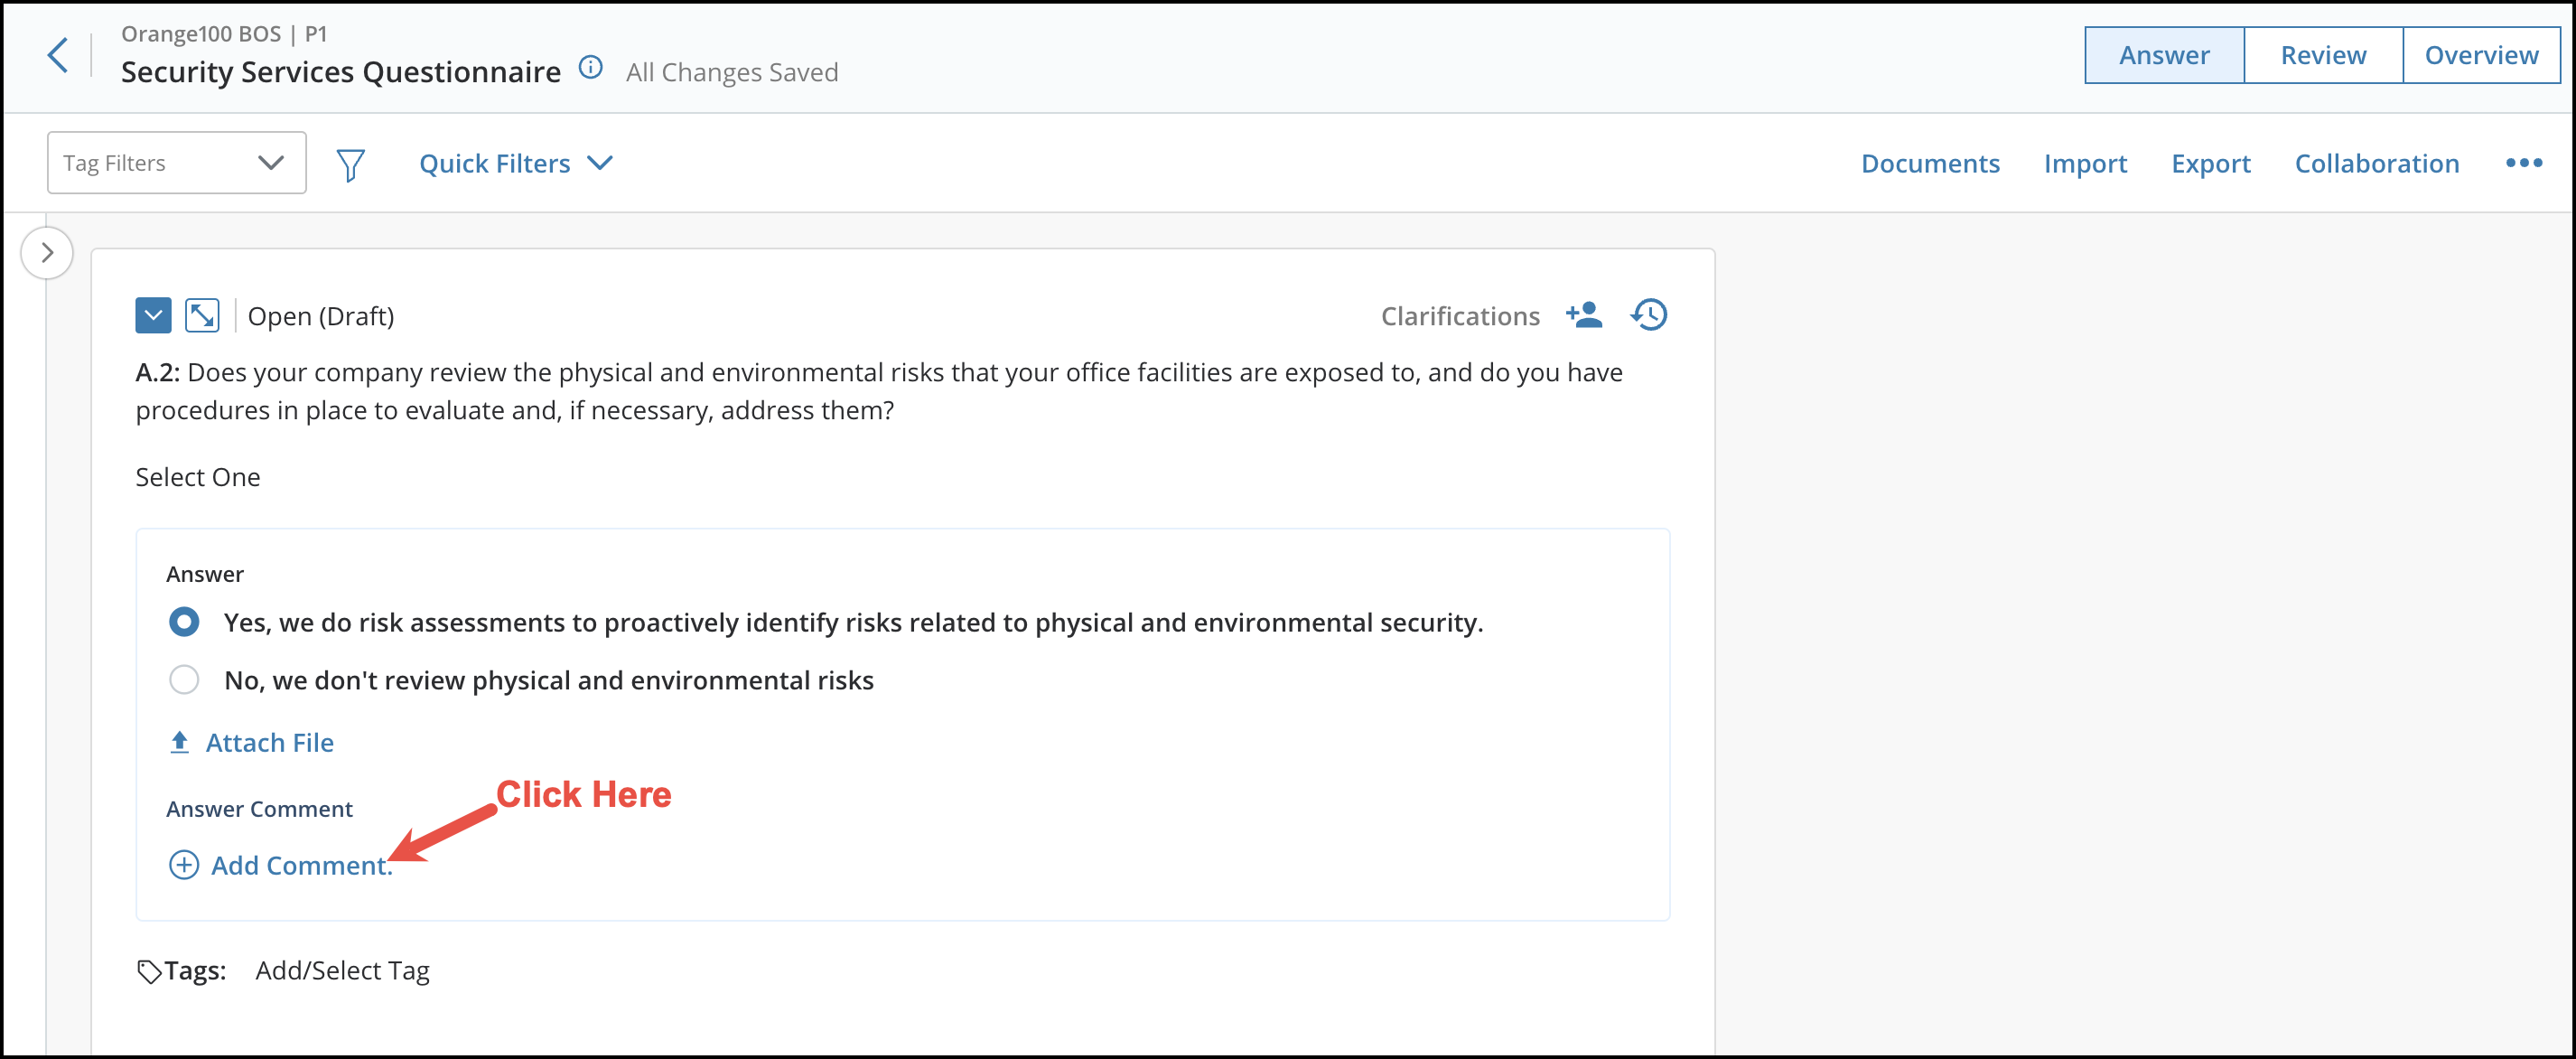Click the funnel filter icon
This screenshot has height=1059, width=2576.
point(350,164)
